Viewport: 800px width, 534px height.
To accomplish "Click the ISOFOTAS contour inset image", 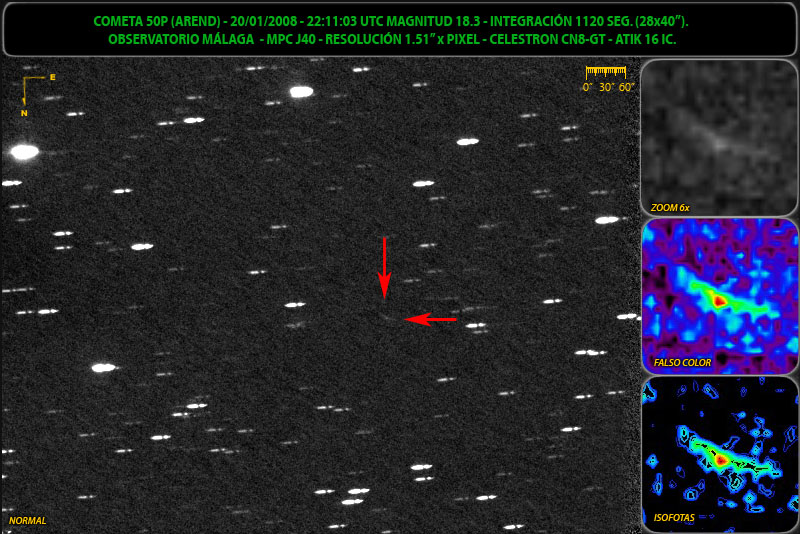I will pos(719,454).
